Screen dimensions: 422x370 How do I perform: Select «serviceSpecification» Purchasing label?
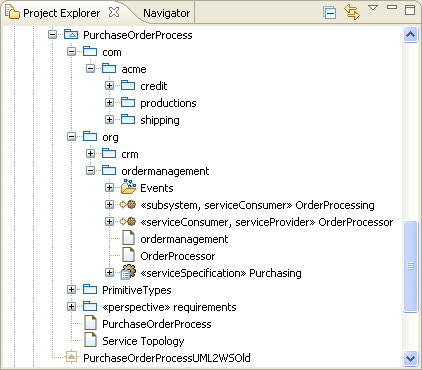point(221,273)
